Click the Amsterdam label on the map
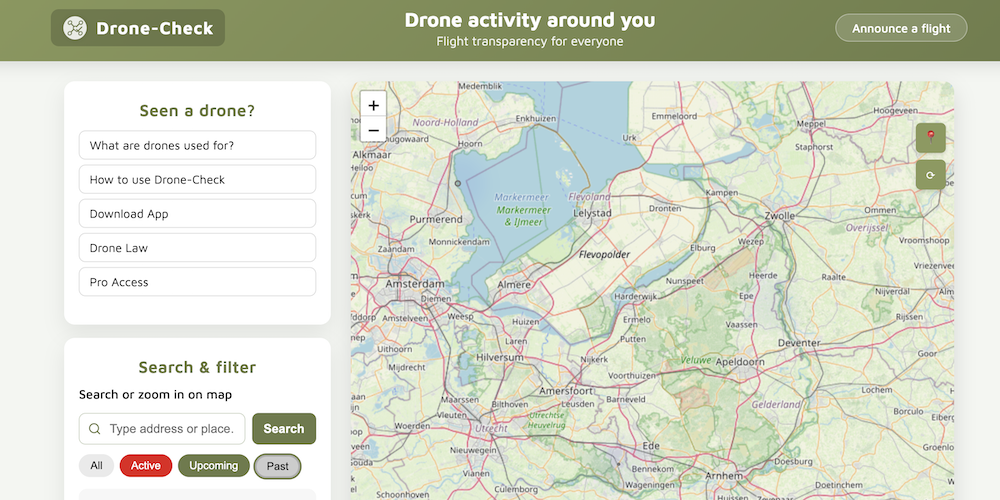Viewport: 1000px width, 500px height. (x=415, y=284)
